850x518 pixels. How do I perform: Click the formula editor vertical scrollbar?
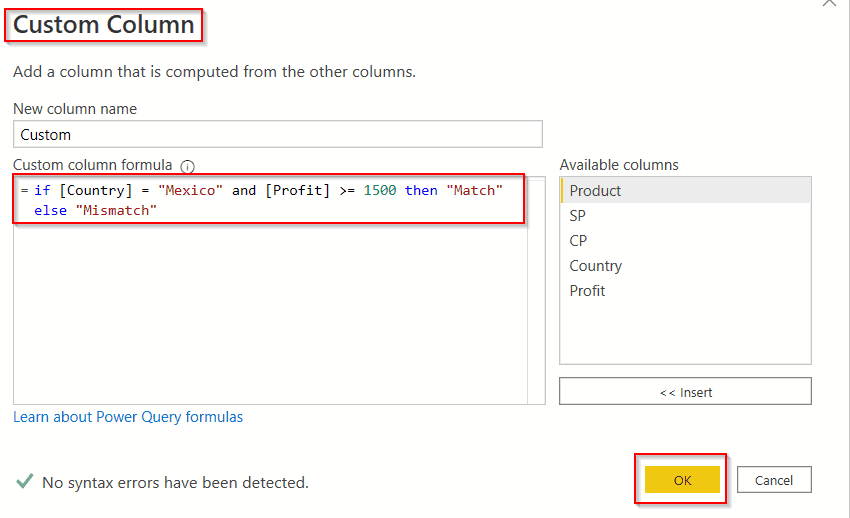point(536,290)
